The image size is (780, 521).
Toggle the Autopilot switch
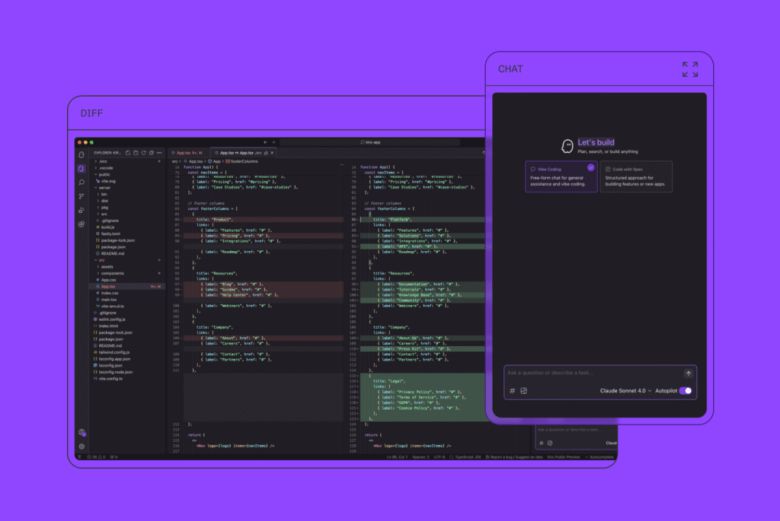[686, 391]
